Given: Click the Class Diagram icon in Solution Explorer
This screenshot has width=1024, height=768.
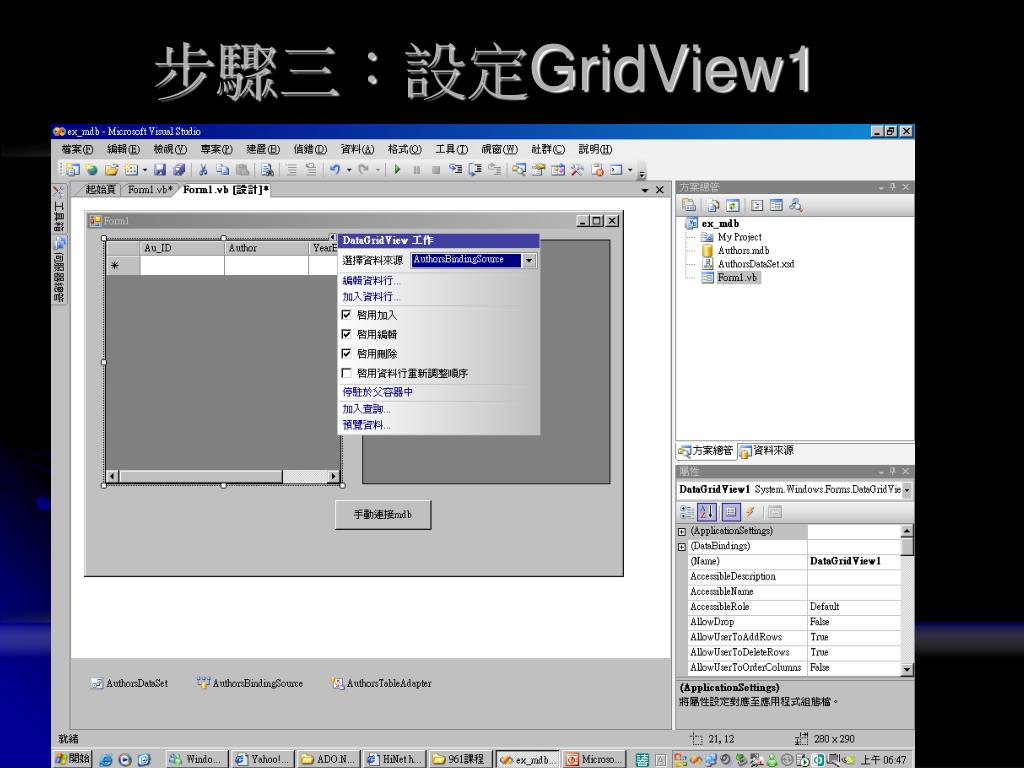Looking at the screenshot, I should 795,205.
